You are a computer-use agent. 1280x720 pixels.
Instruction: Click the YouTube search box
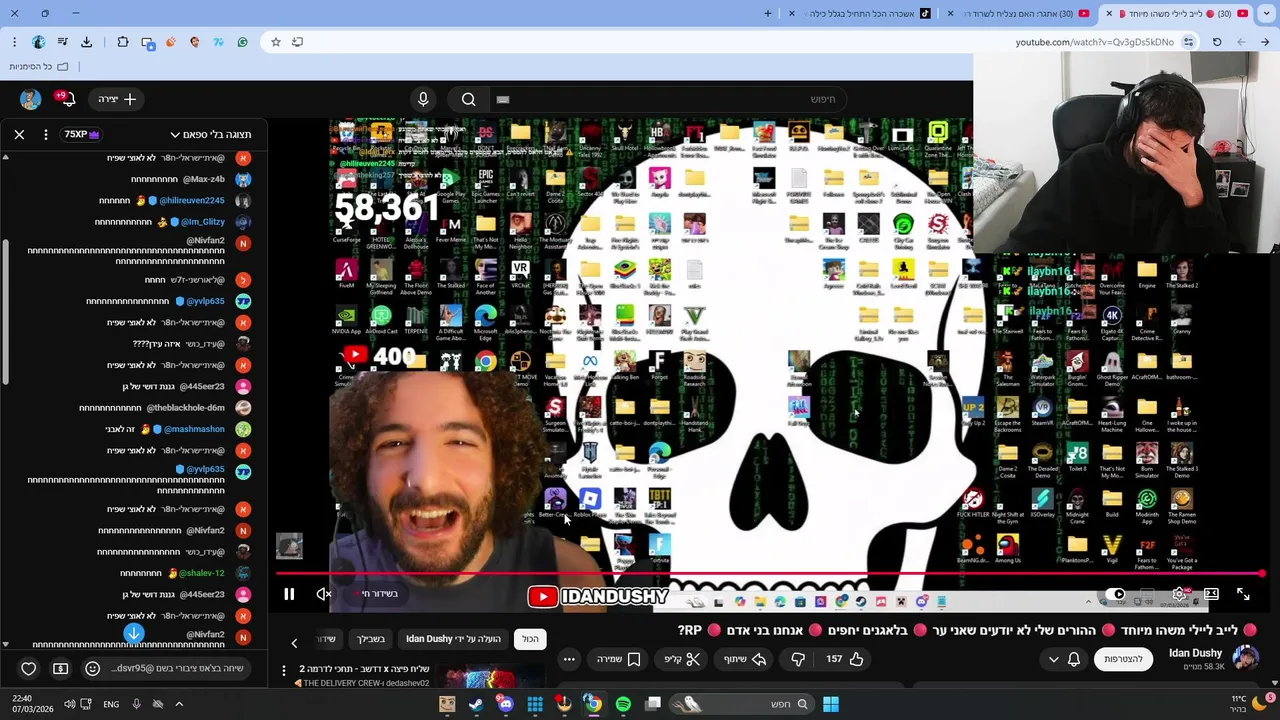[670, 99]
